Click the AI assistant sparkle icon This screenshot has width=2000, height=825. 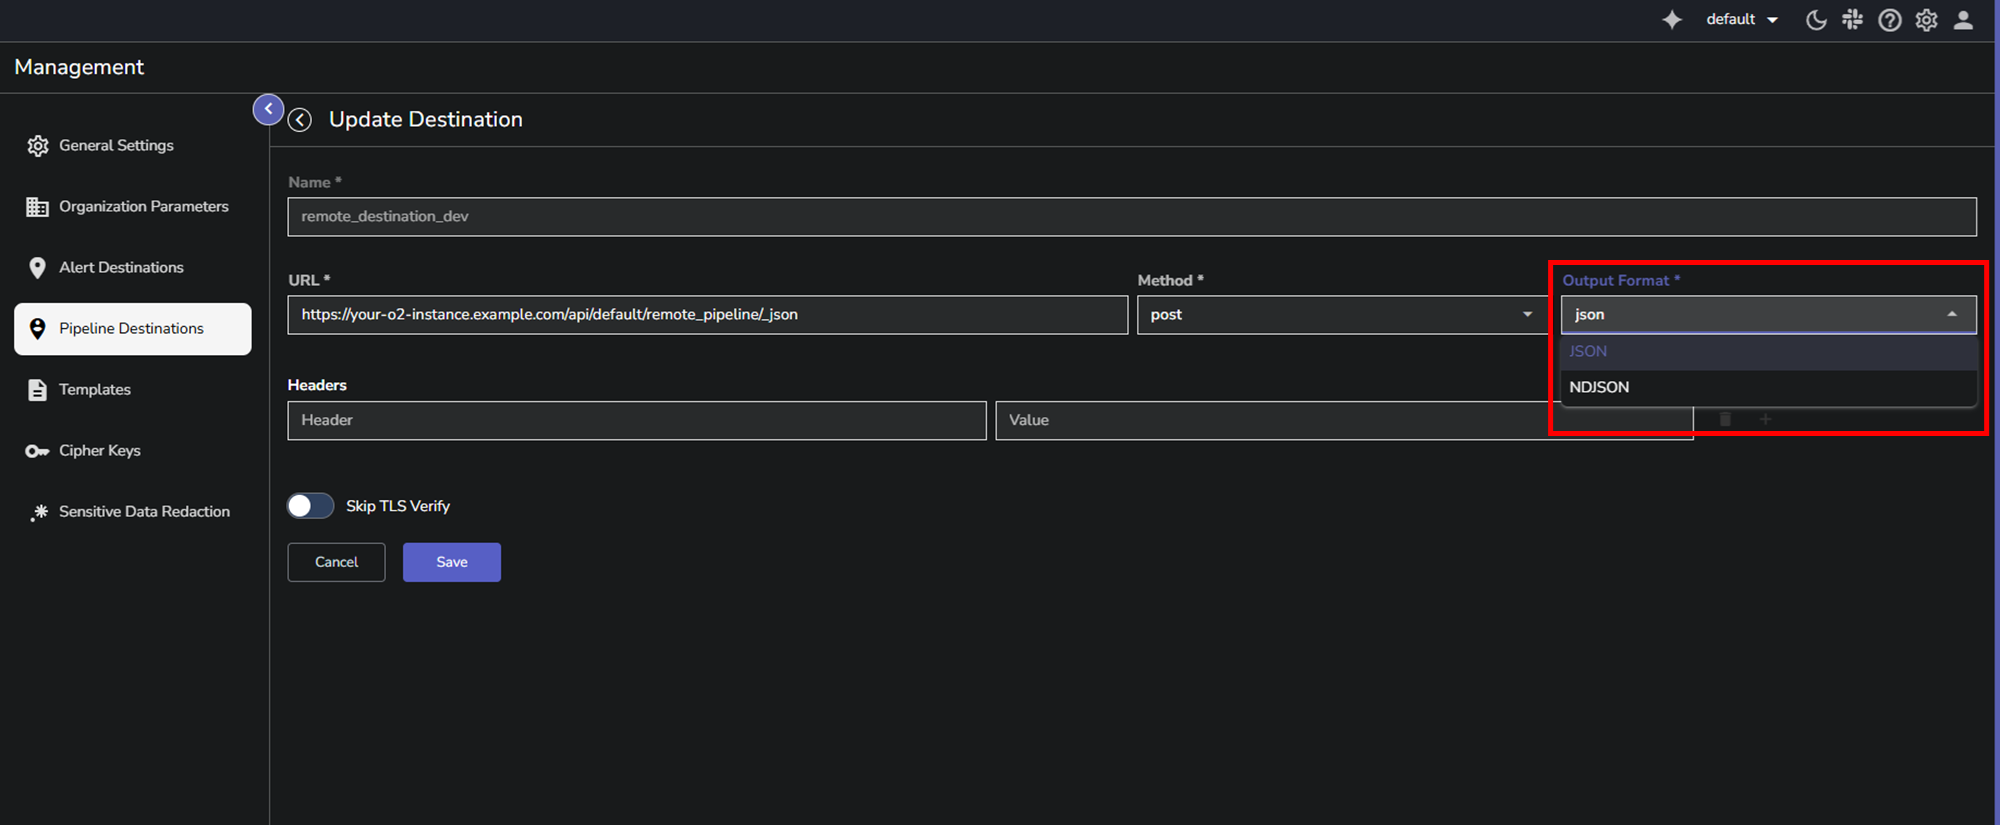pyautogui.click(x=1672, y=20)
